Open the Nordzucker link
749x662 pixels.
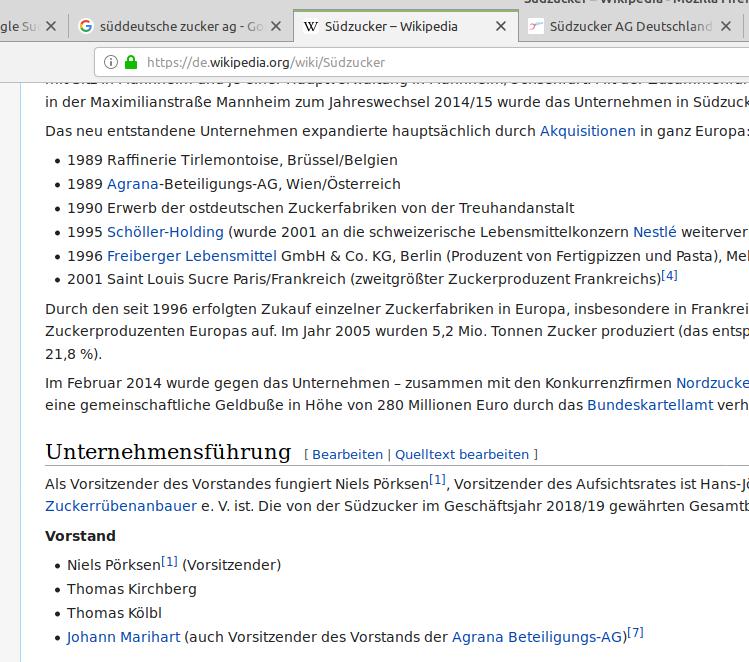tap(712, 383)
